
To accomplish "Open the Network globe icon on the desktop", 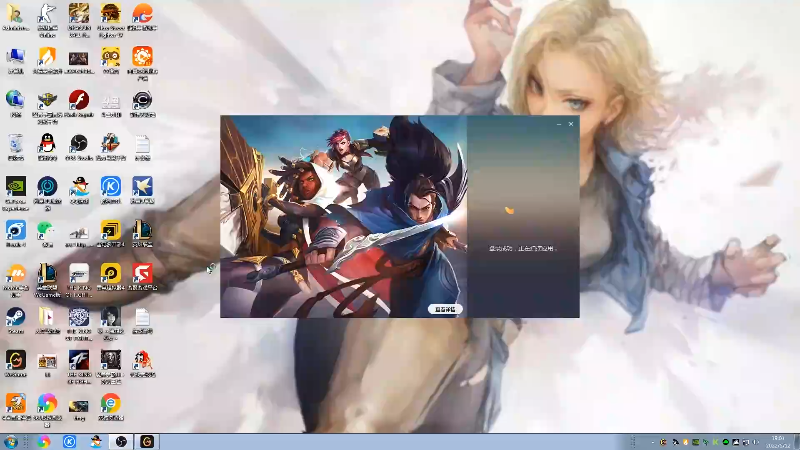I will click(15, 100).
